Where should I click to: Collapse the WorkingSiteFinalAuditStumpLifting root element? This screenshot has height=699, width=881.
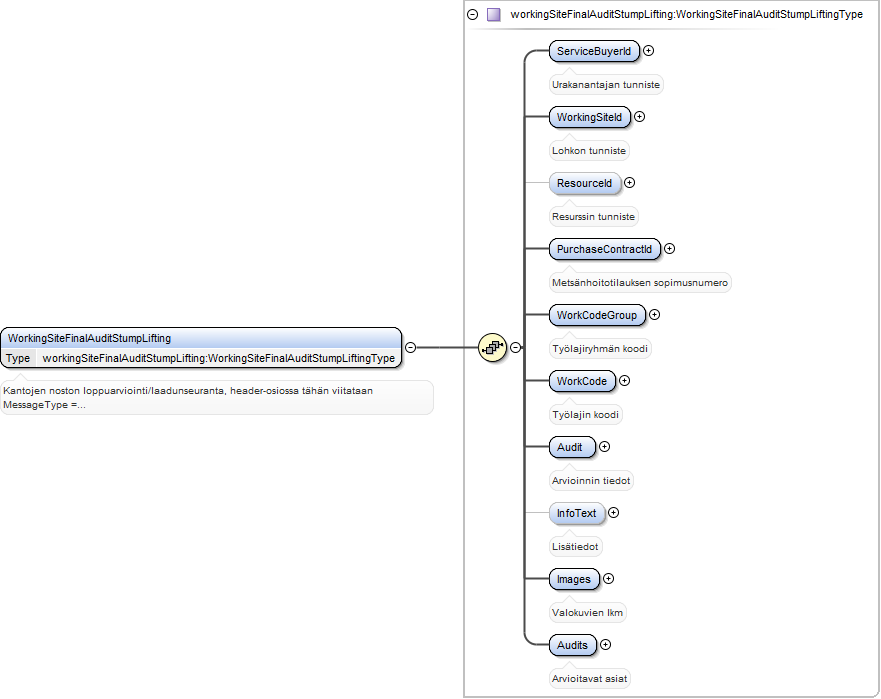coord(411,348)
